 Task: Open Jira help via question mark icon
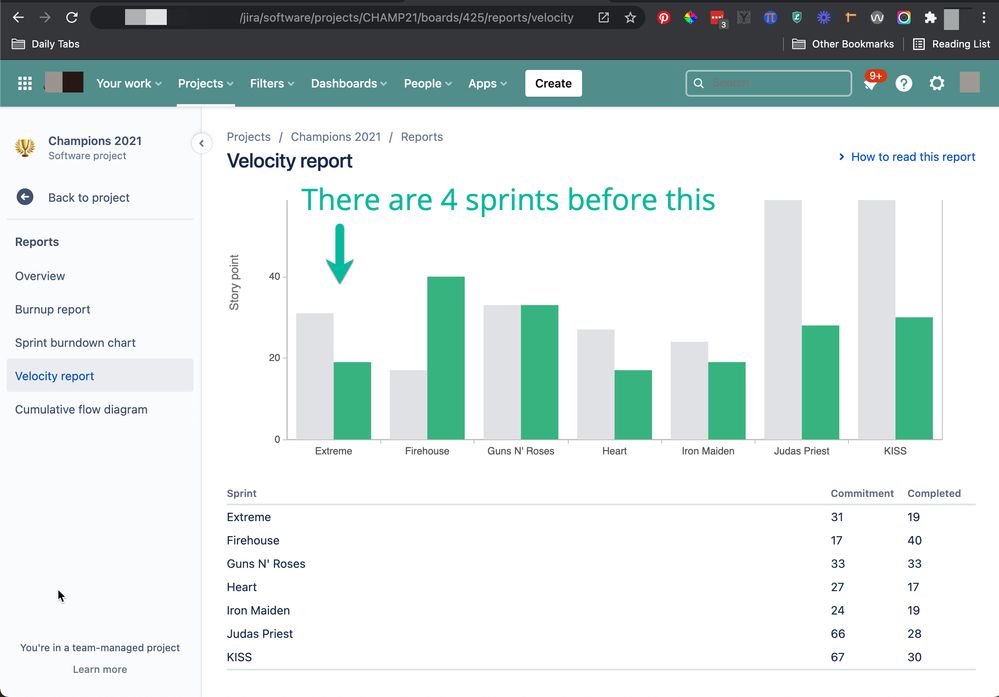903,83
